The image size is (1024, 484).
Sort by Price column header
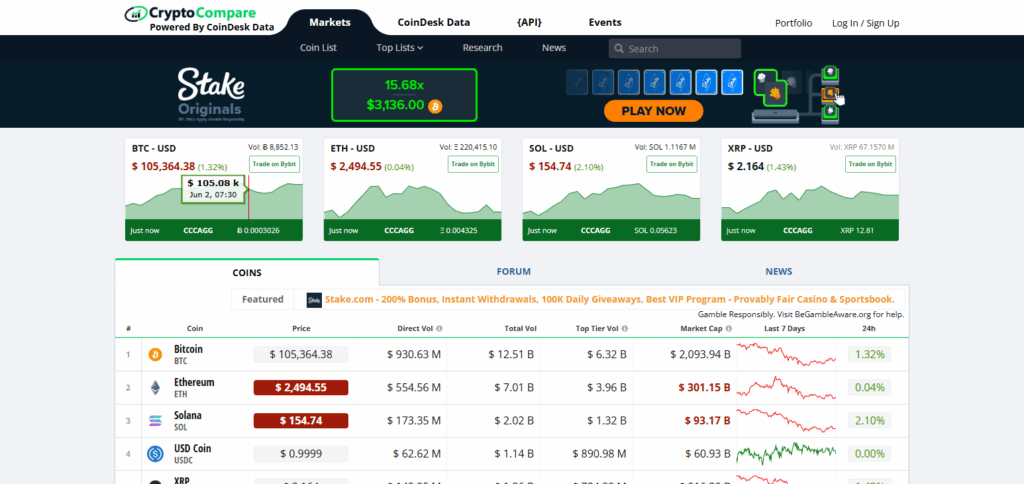[301, 329]
